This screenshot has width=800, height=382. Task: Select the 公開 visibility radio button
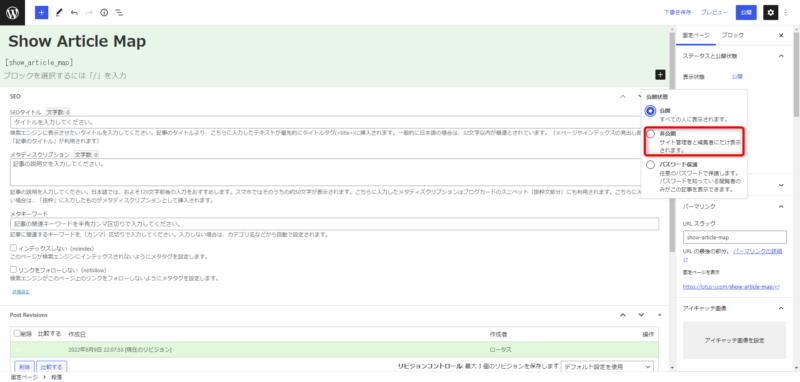pyautogui.click(x=650, y=111)
